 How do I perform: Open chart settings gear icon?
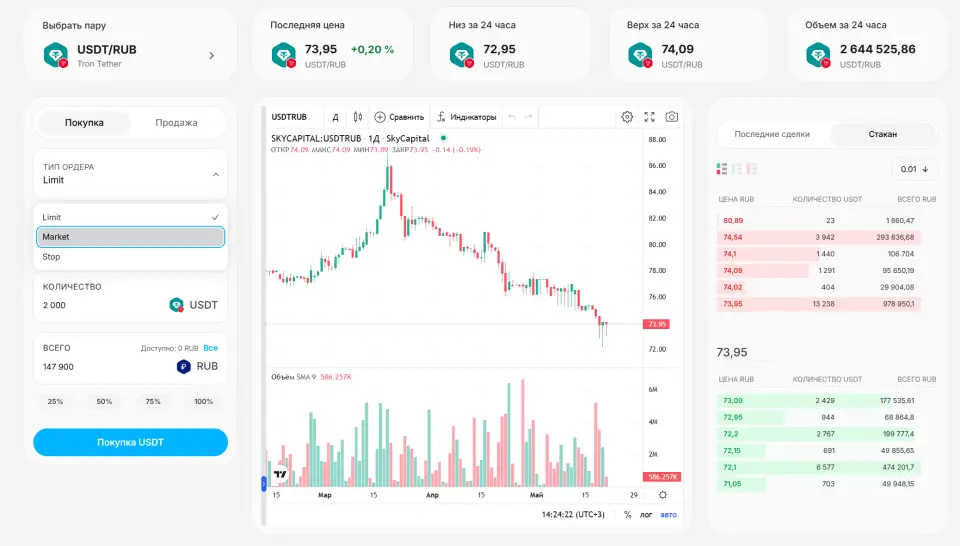(x=627, y=117)
